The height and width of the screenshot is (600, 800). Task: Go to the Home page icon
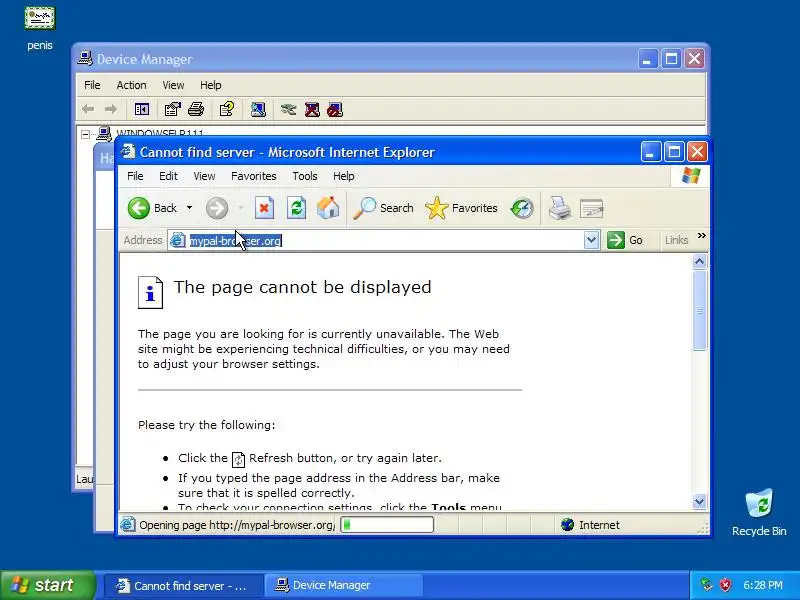pyautogui.click(x=328, y=208)
